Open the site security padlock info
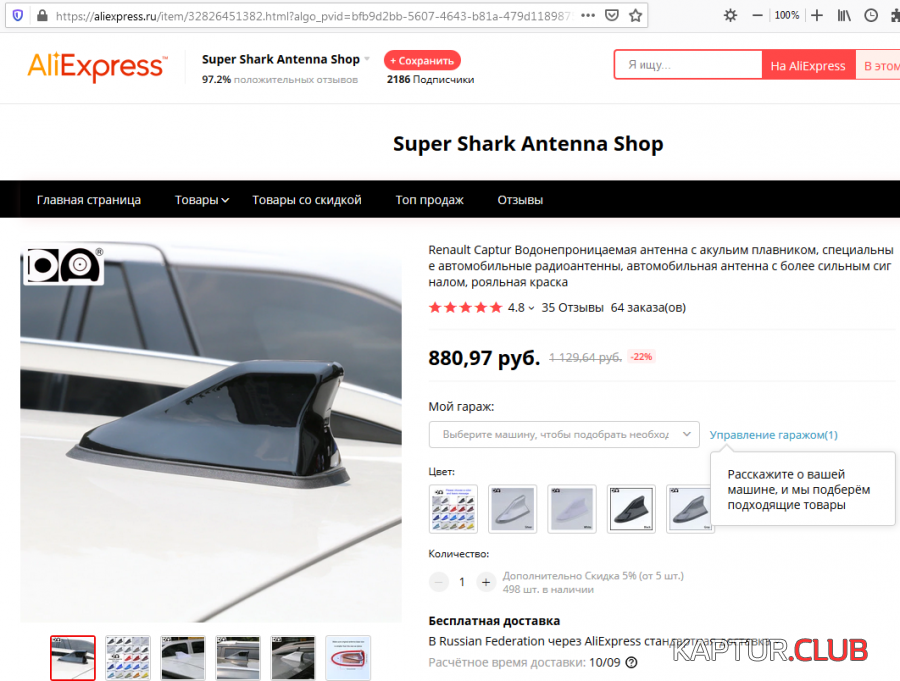This screenshot has height=681, width=900. (42, 16)
